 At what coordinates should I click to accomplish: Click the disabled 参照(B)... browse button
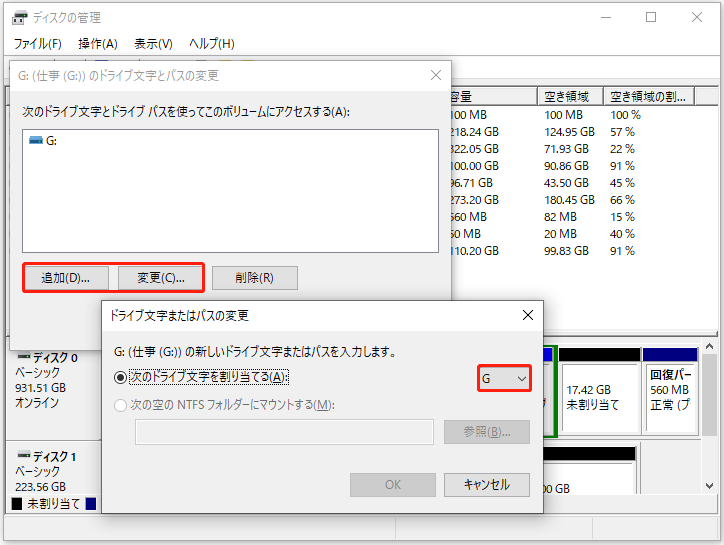(487, 432)
